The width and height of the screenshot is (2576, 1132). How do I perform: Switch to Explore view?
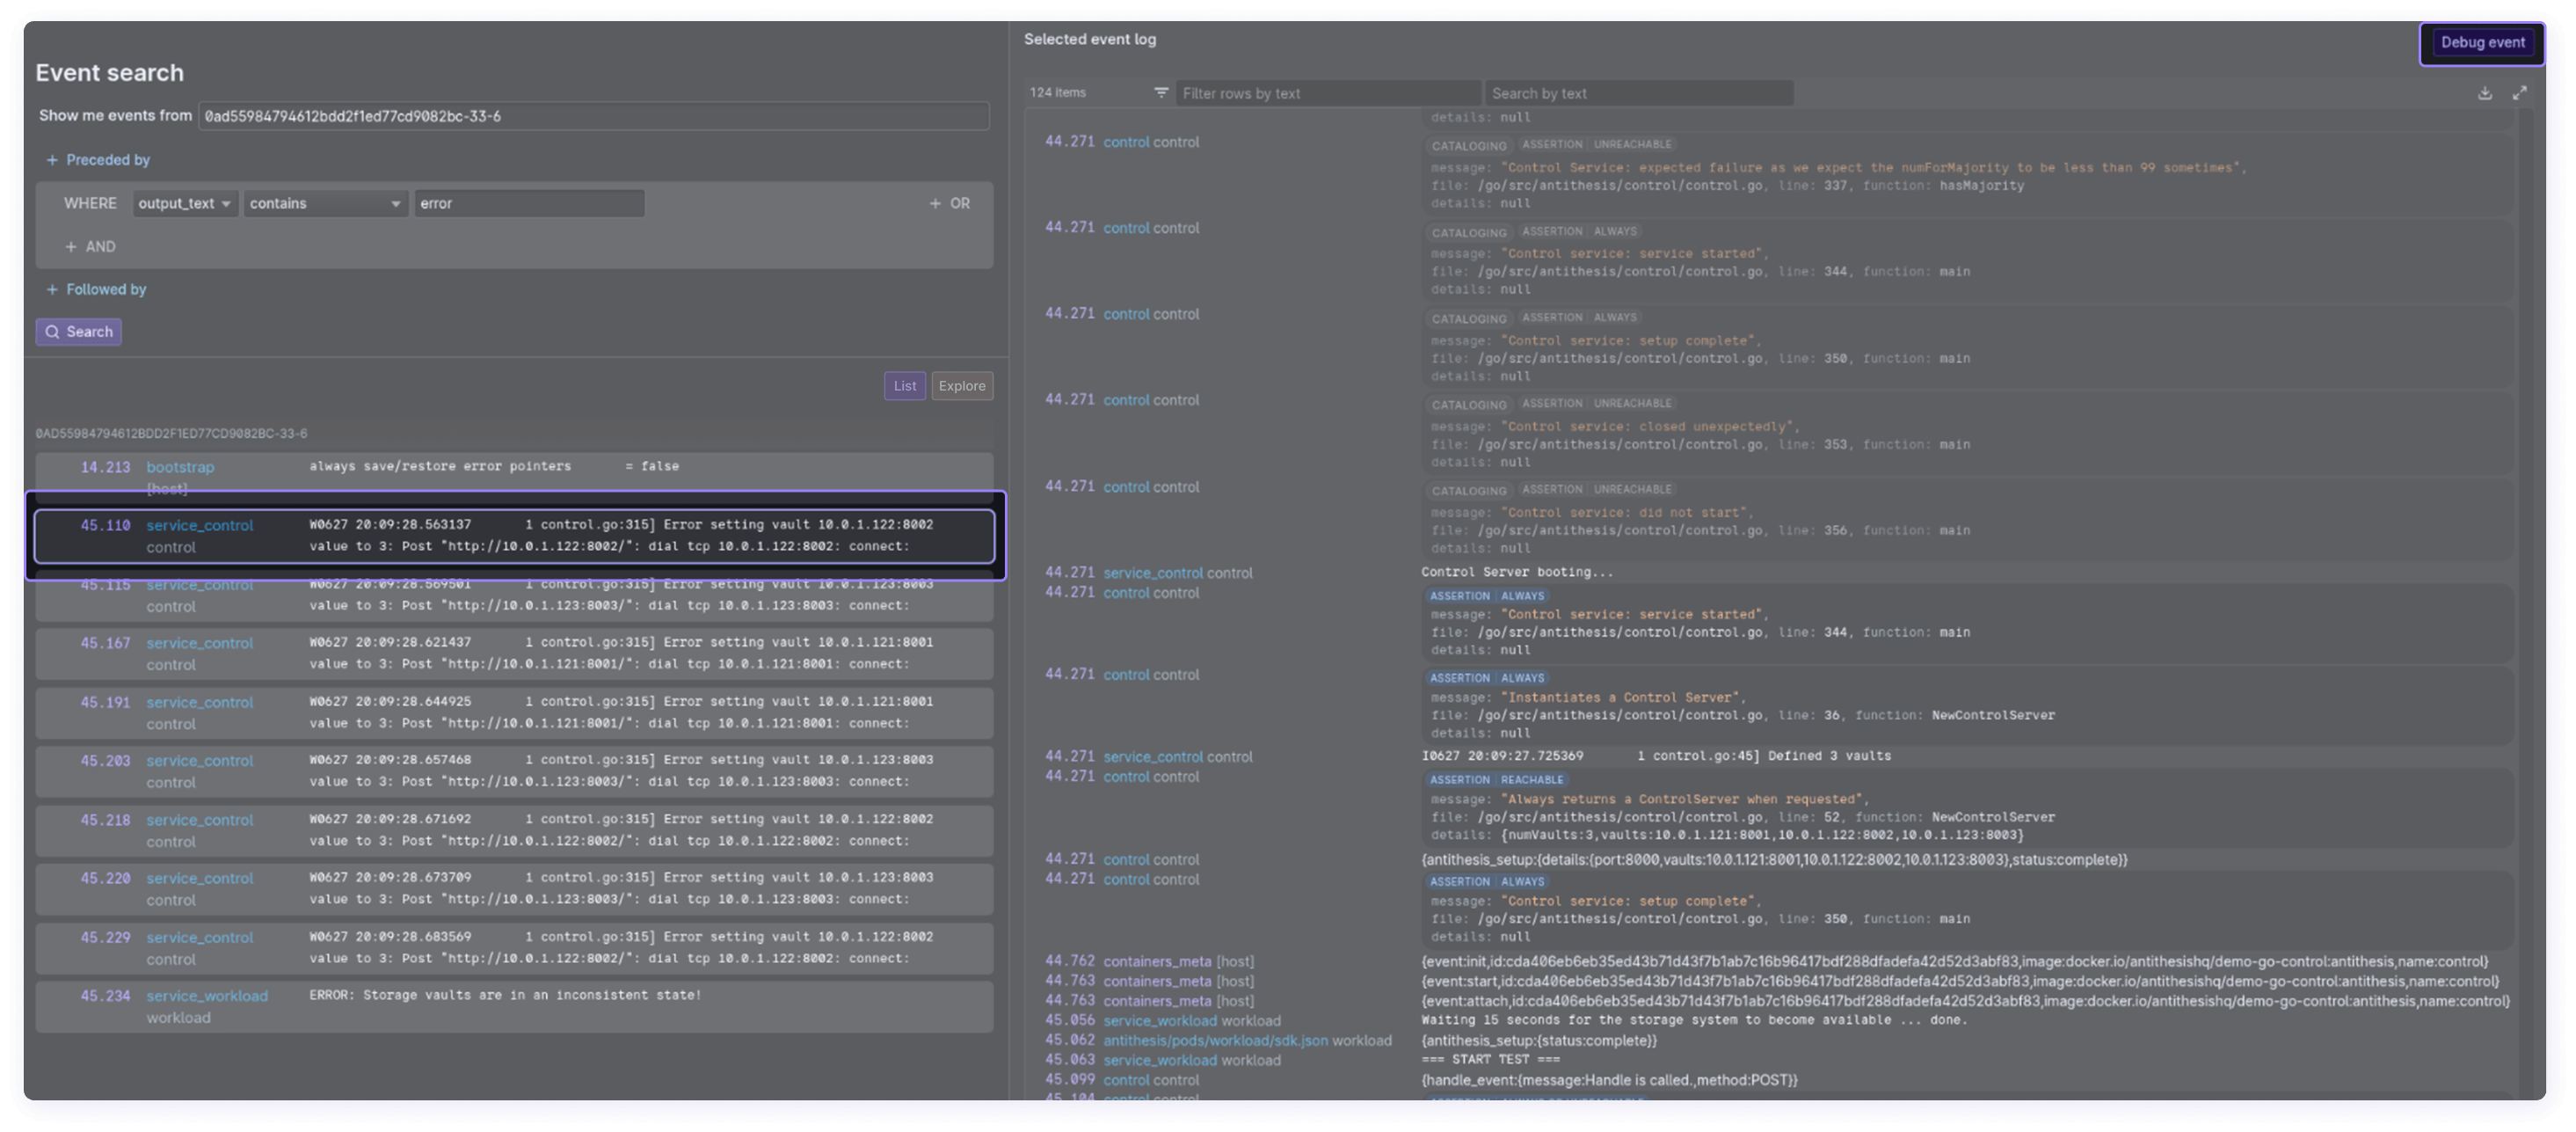[x=961, y=386]
